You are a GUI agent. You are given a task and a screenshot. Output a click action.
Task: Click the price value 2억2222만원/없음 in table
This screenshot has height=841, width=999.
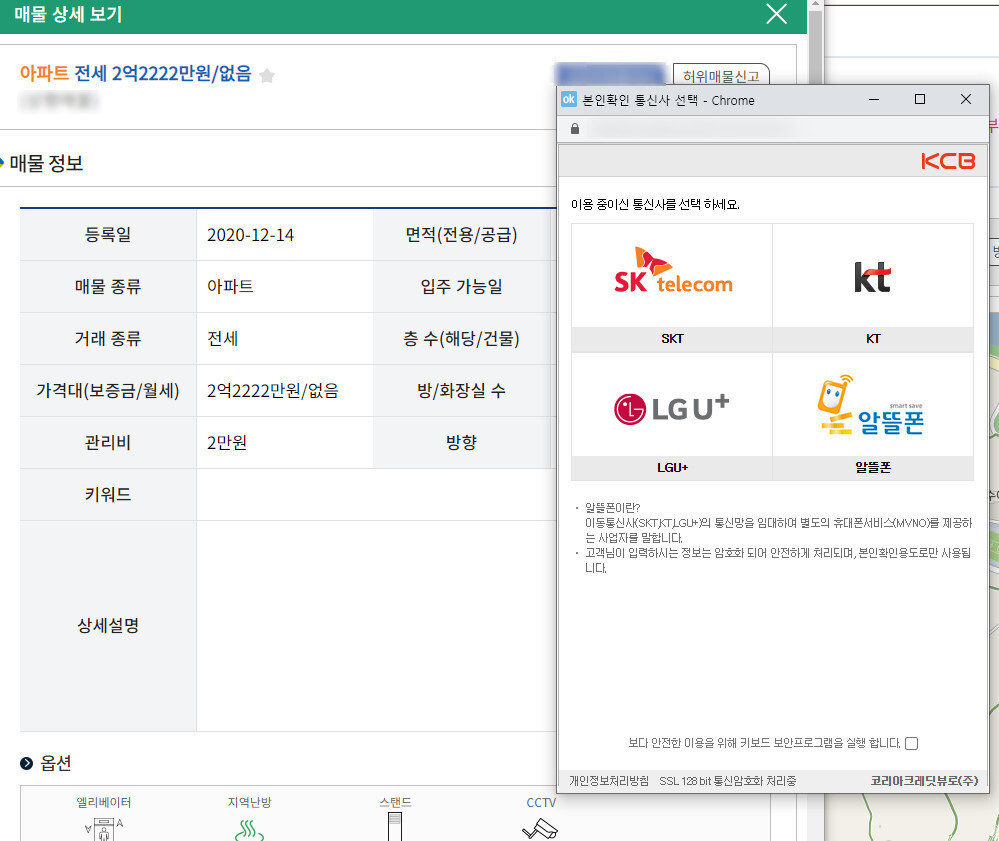tap(273, 391)
